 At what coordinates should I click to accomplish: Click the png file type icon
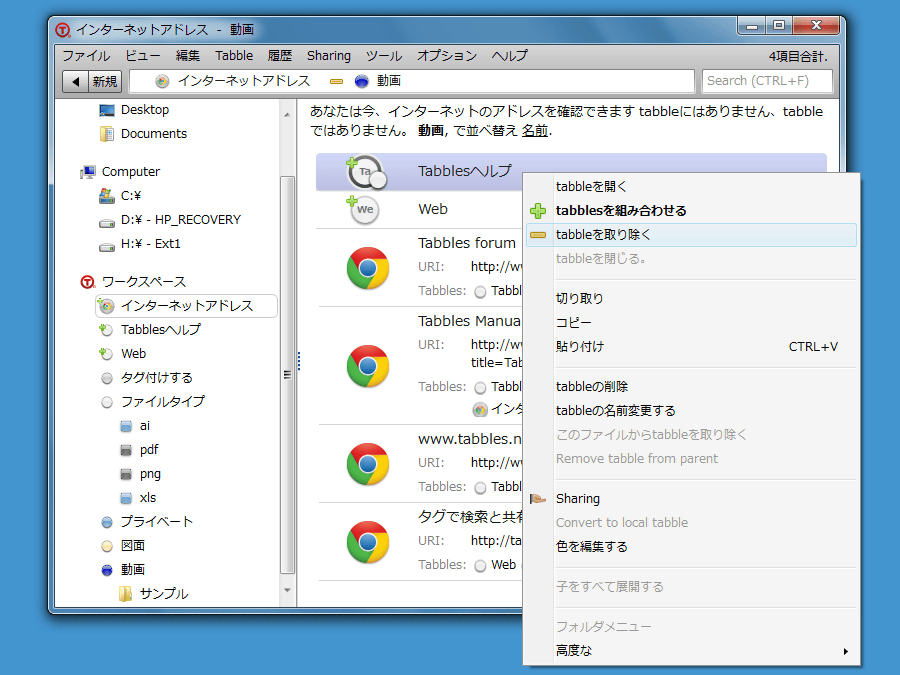coord(126,474)
